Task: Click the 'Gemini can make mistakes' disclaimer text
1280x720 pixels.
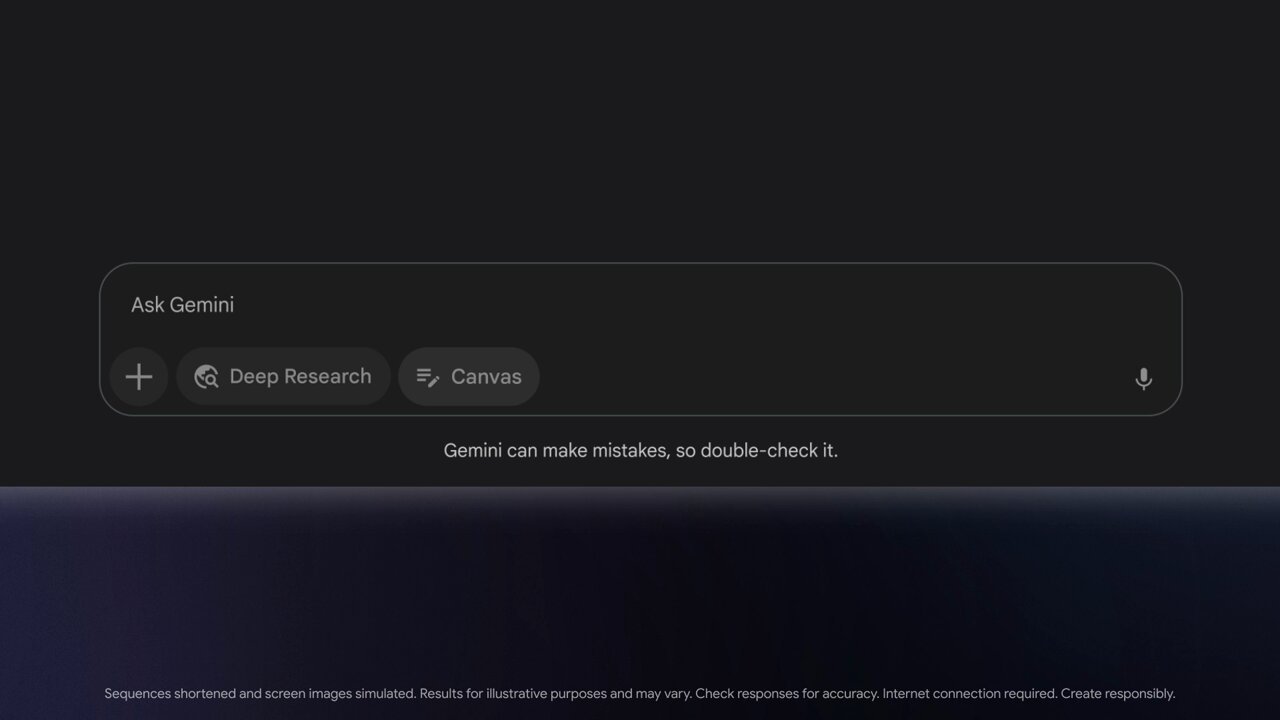Action: point(641,451)
